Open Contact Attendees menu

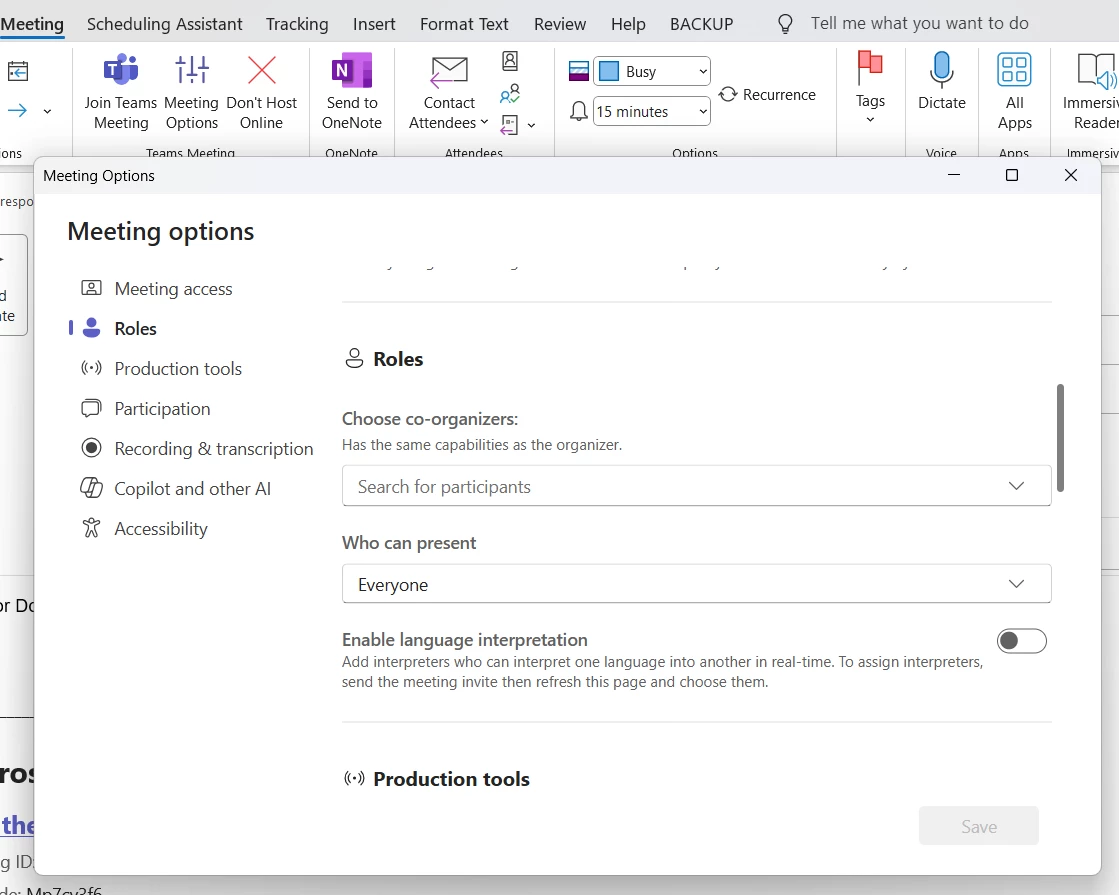click(x=449, y=92)
